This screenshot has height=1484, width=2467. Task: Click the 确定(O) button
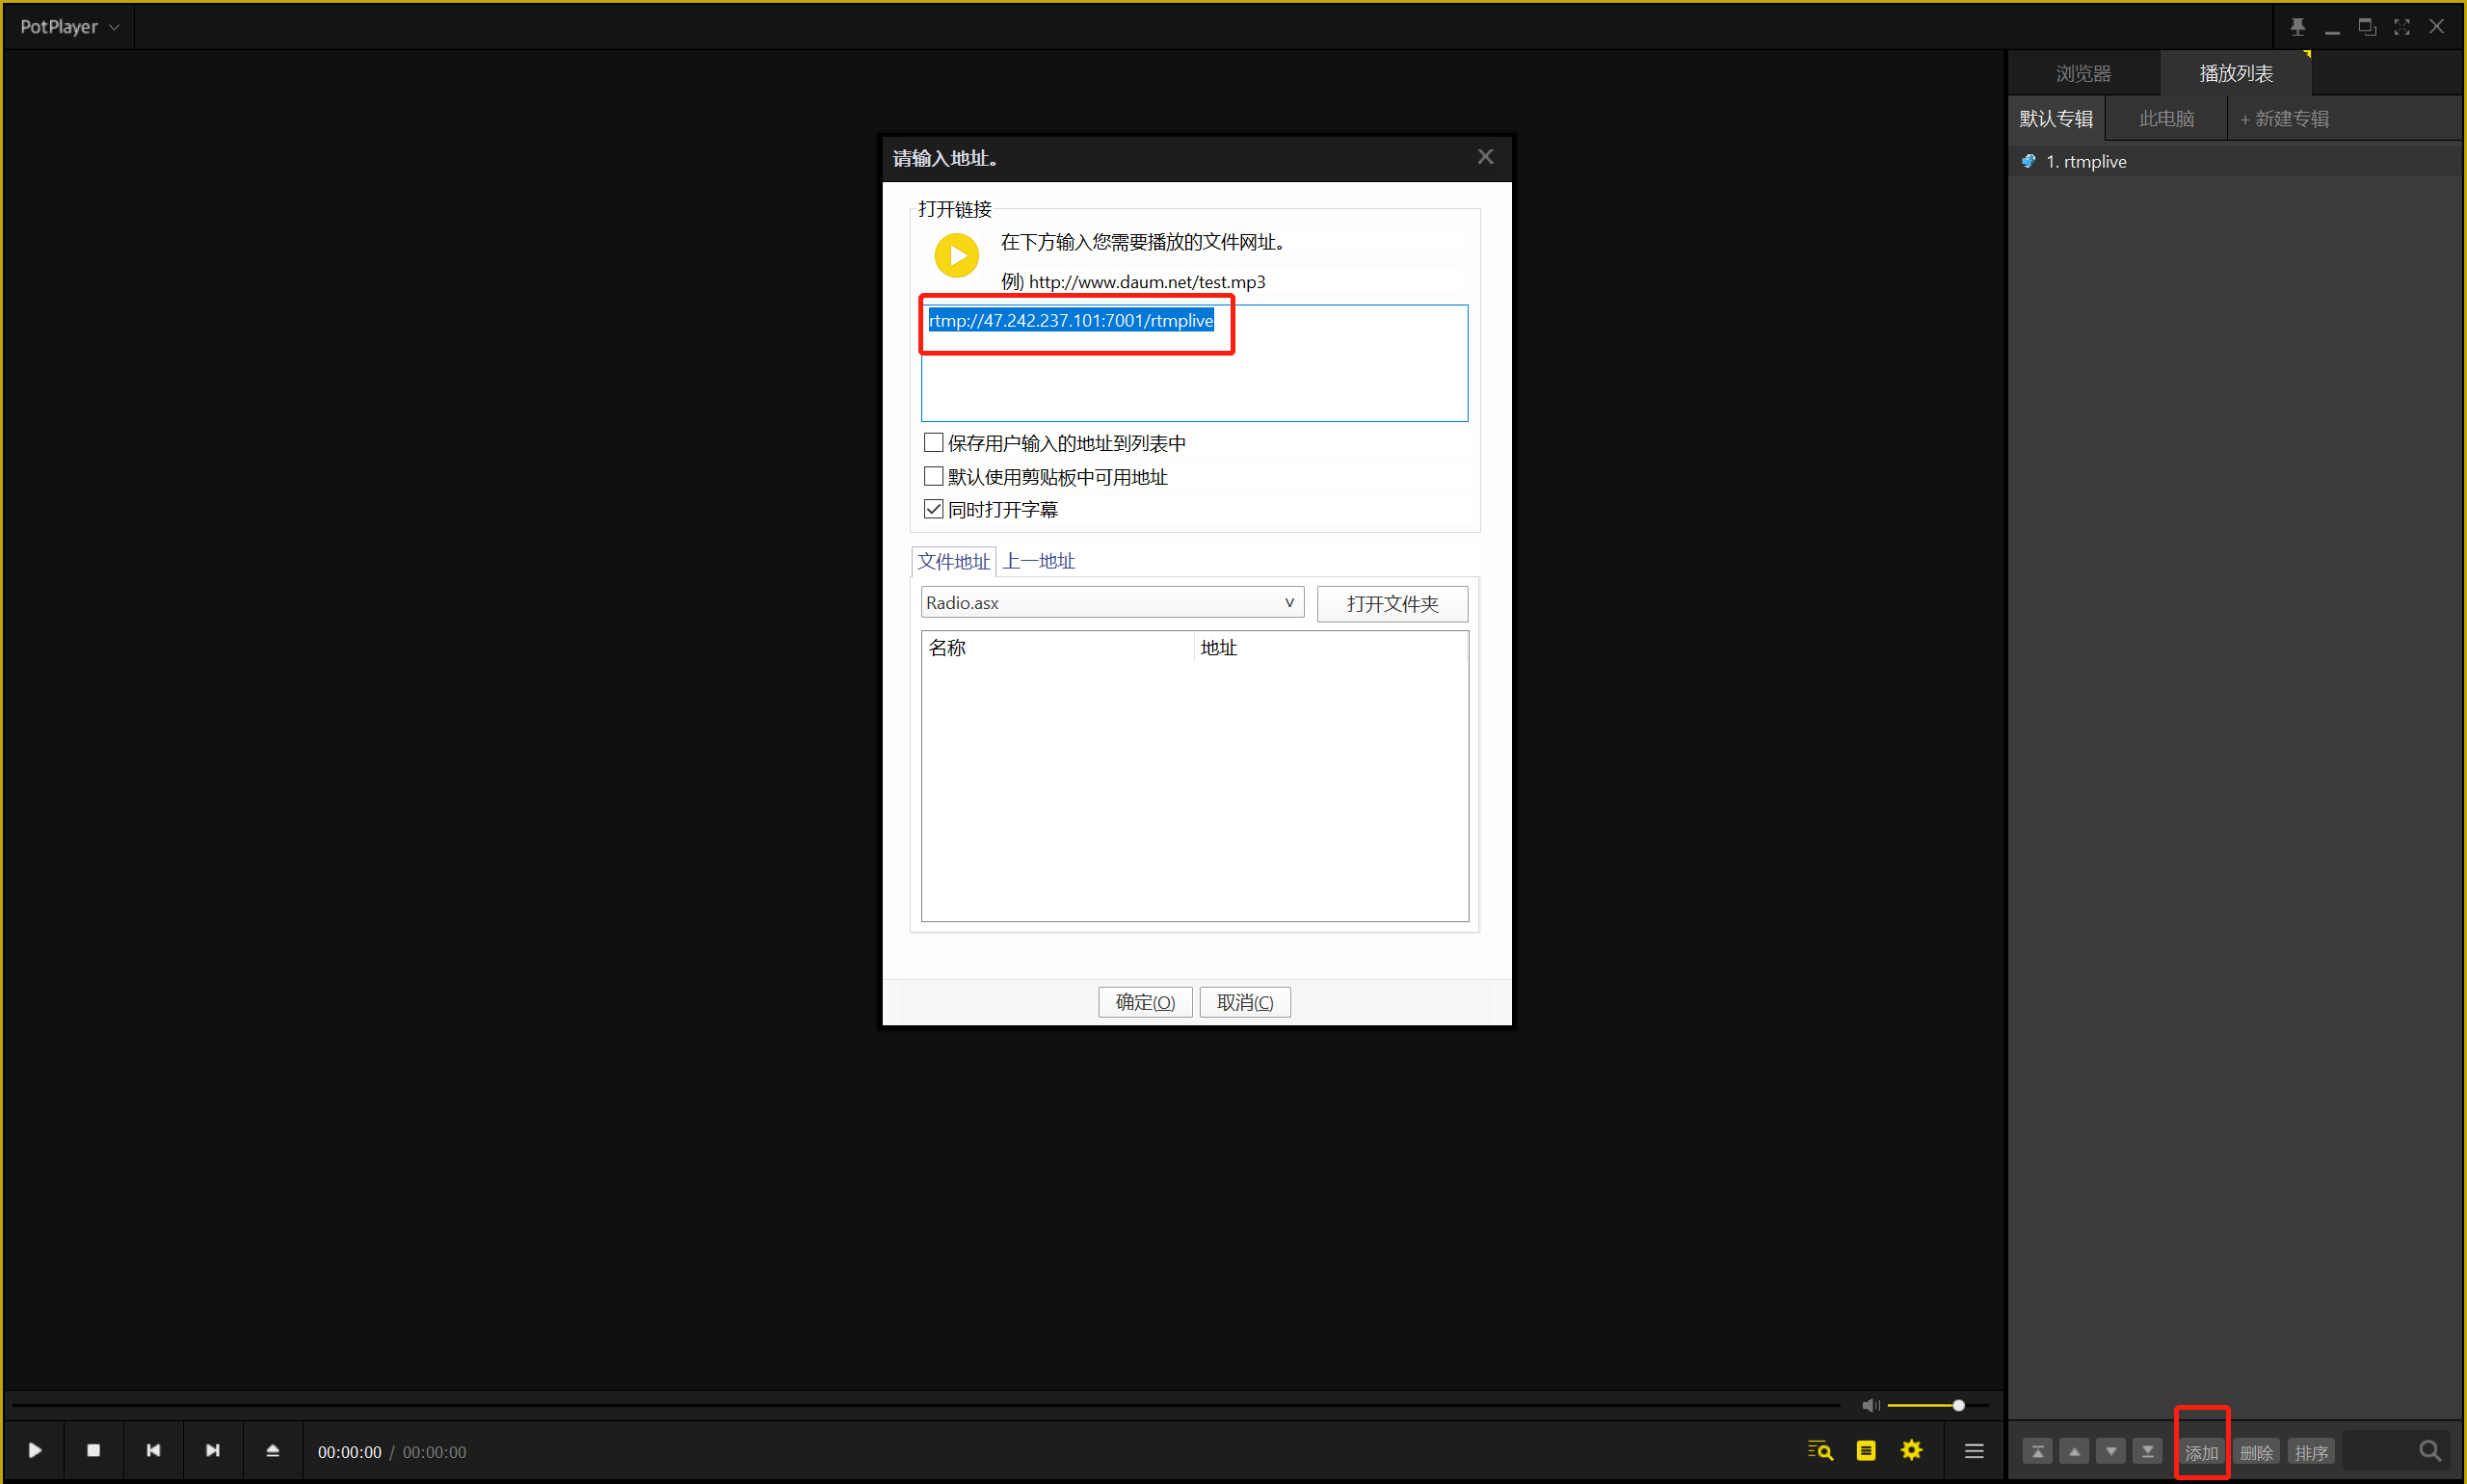click(1145, 1002)
